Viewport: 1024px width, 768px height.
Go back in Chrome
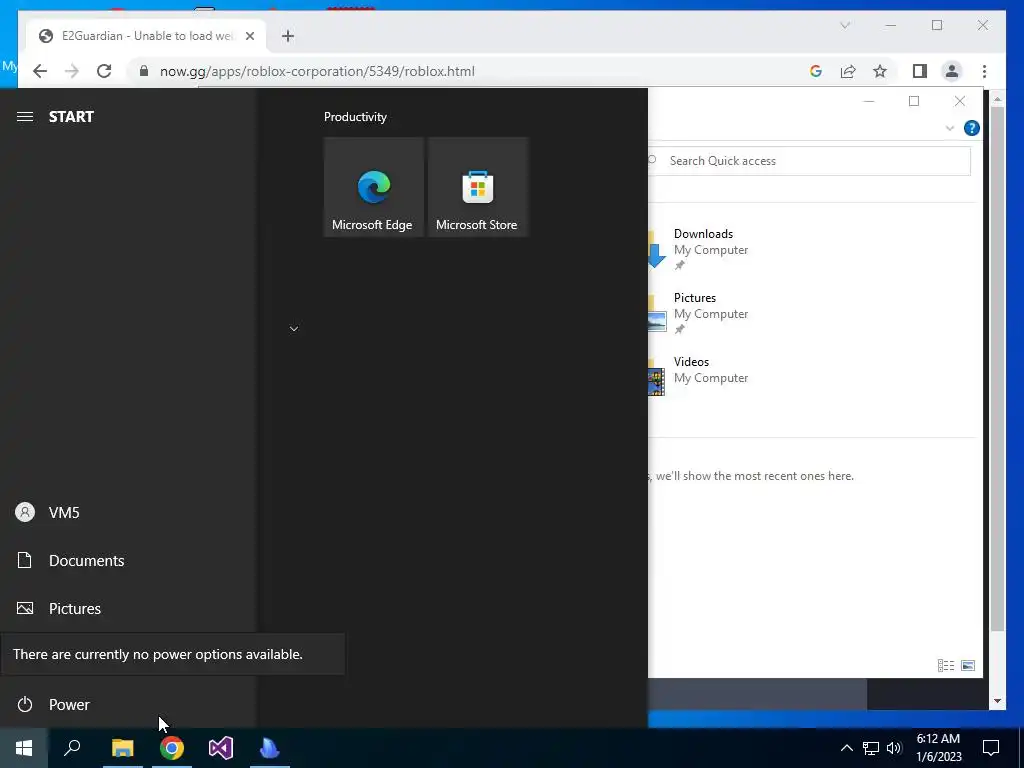[x=40, y=71]
